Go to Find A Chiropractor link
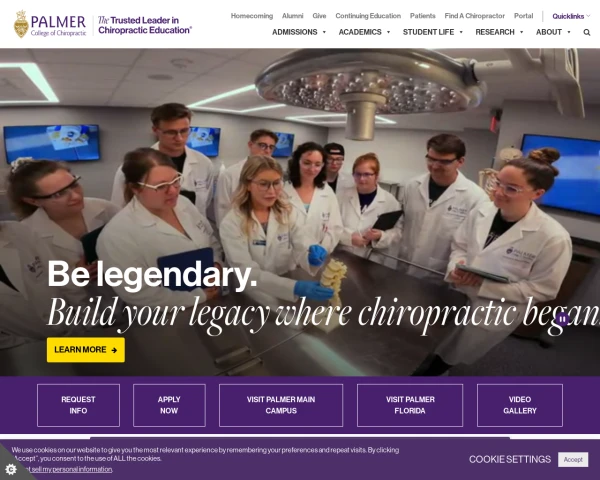Screen dimensions: 600x480 coord(474,16)
